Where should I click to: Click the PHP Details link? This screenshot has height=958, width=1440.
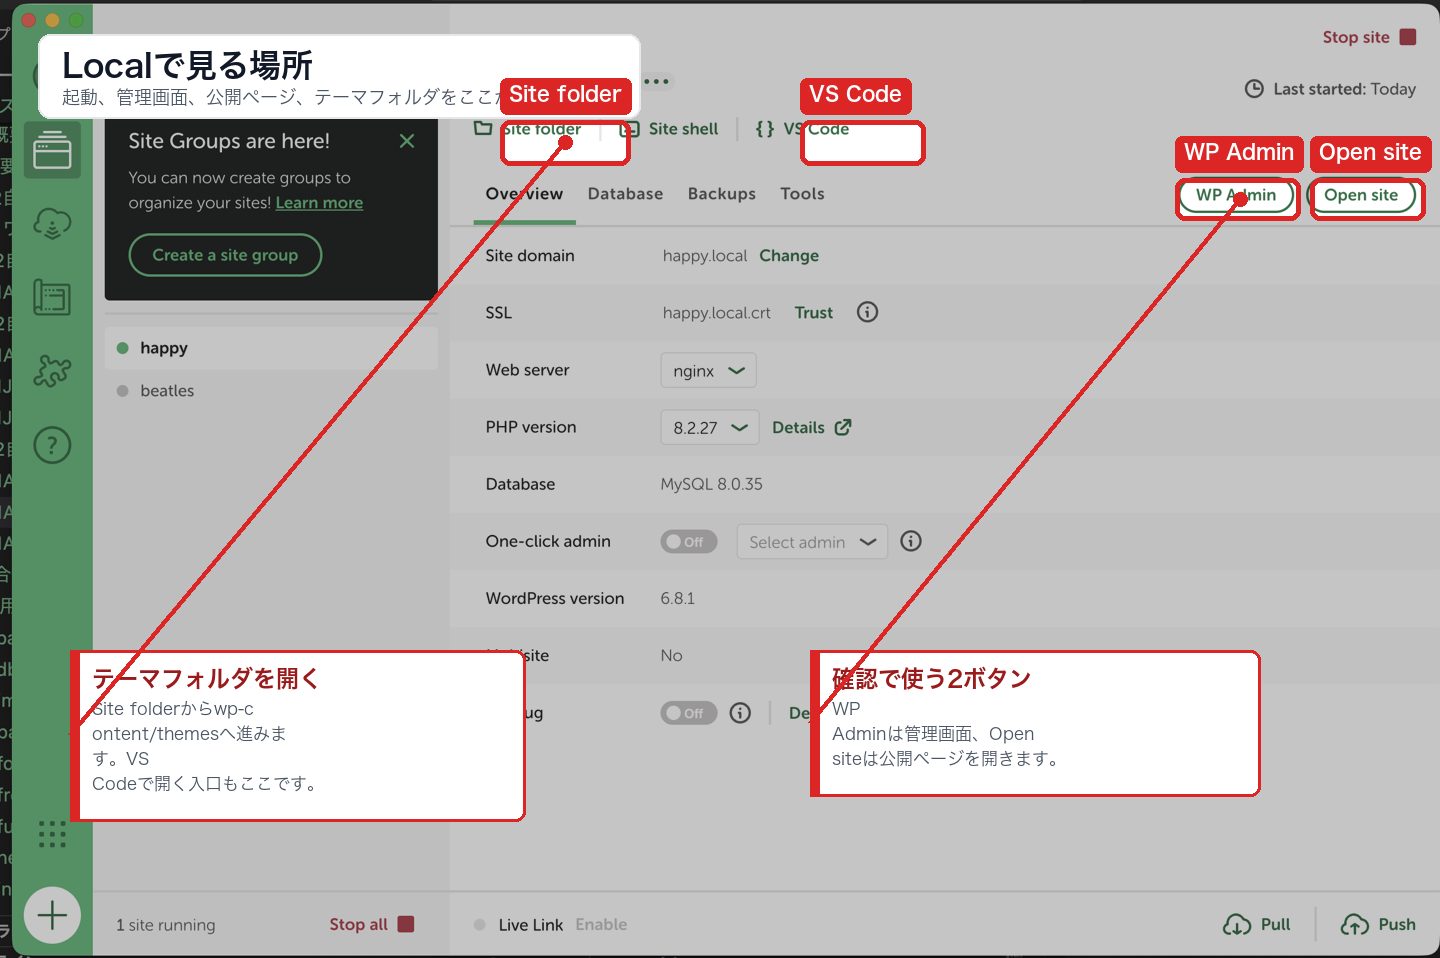(x=811, y=427)
